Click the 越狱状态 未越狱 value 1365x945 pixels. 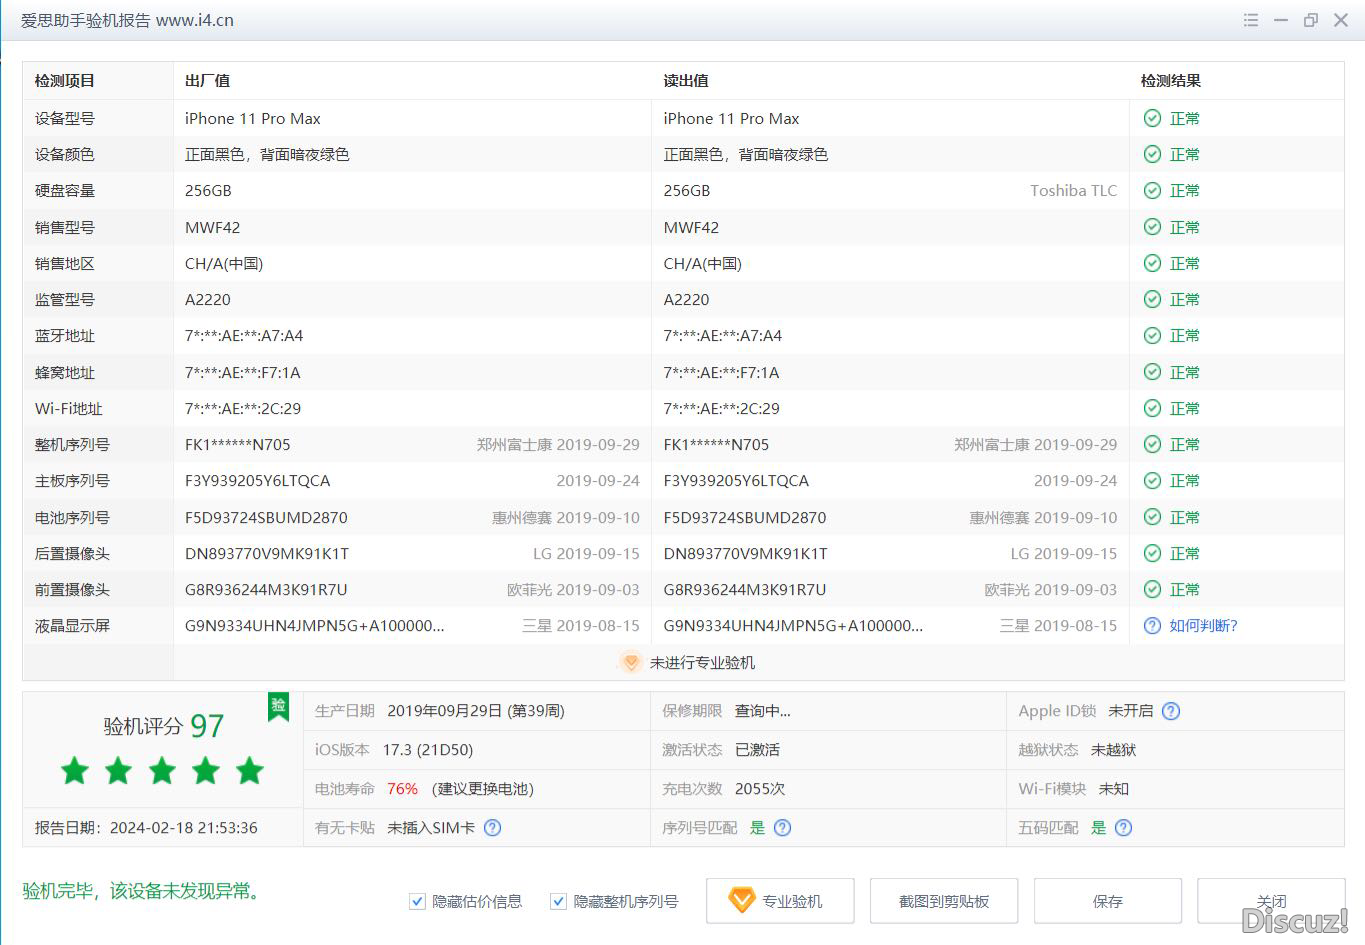1113,749
